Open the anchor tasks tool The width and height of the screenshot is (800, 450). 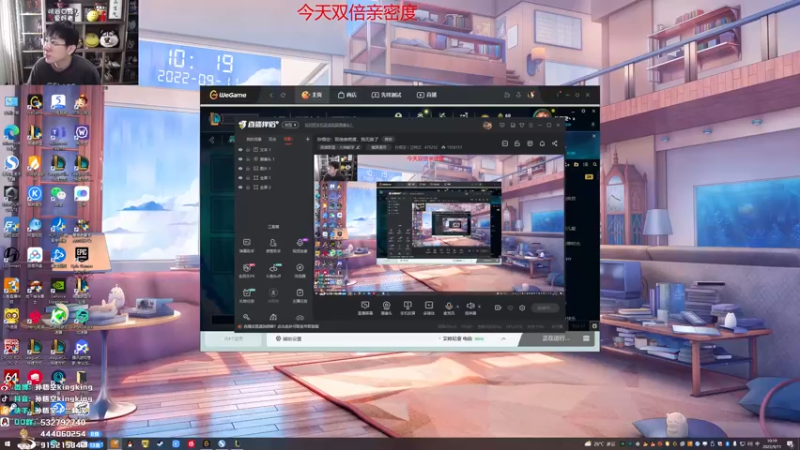(299, 295)
